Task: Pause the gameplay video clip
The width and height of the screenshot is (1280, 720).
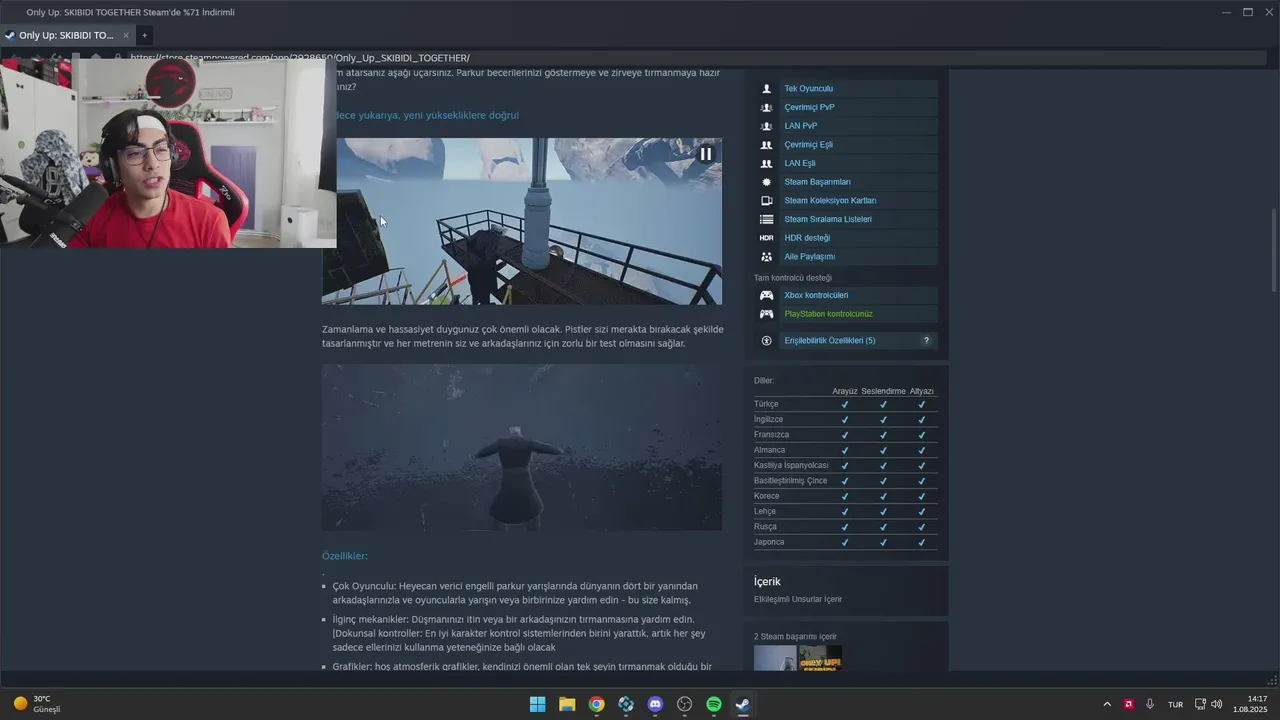Action: pyautogui.click(x=706, y=154)
